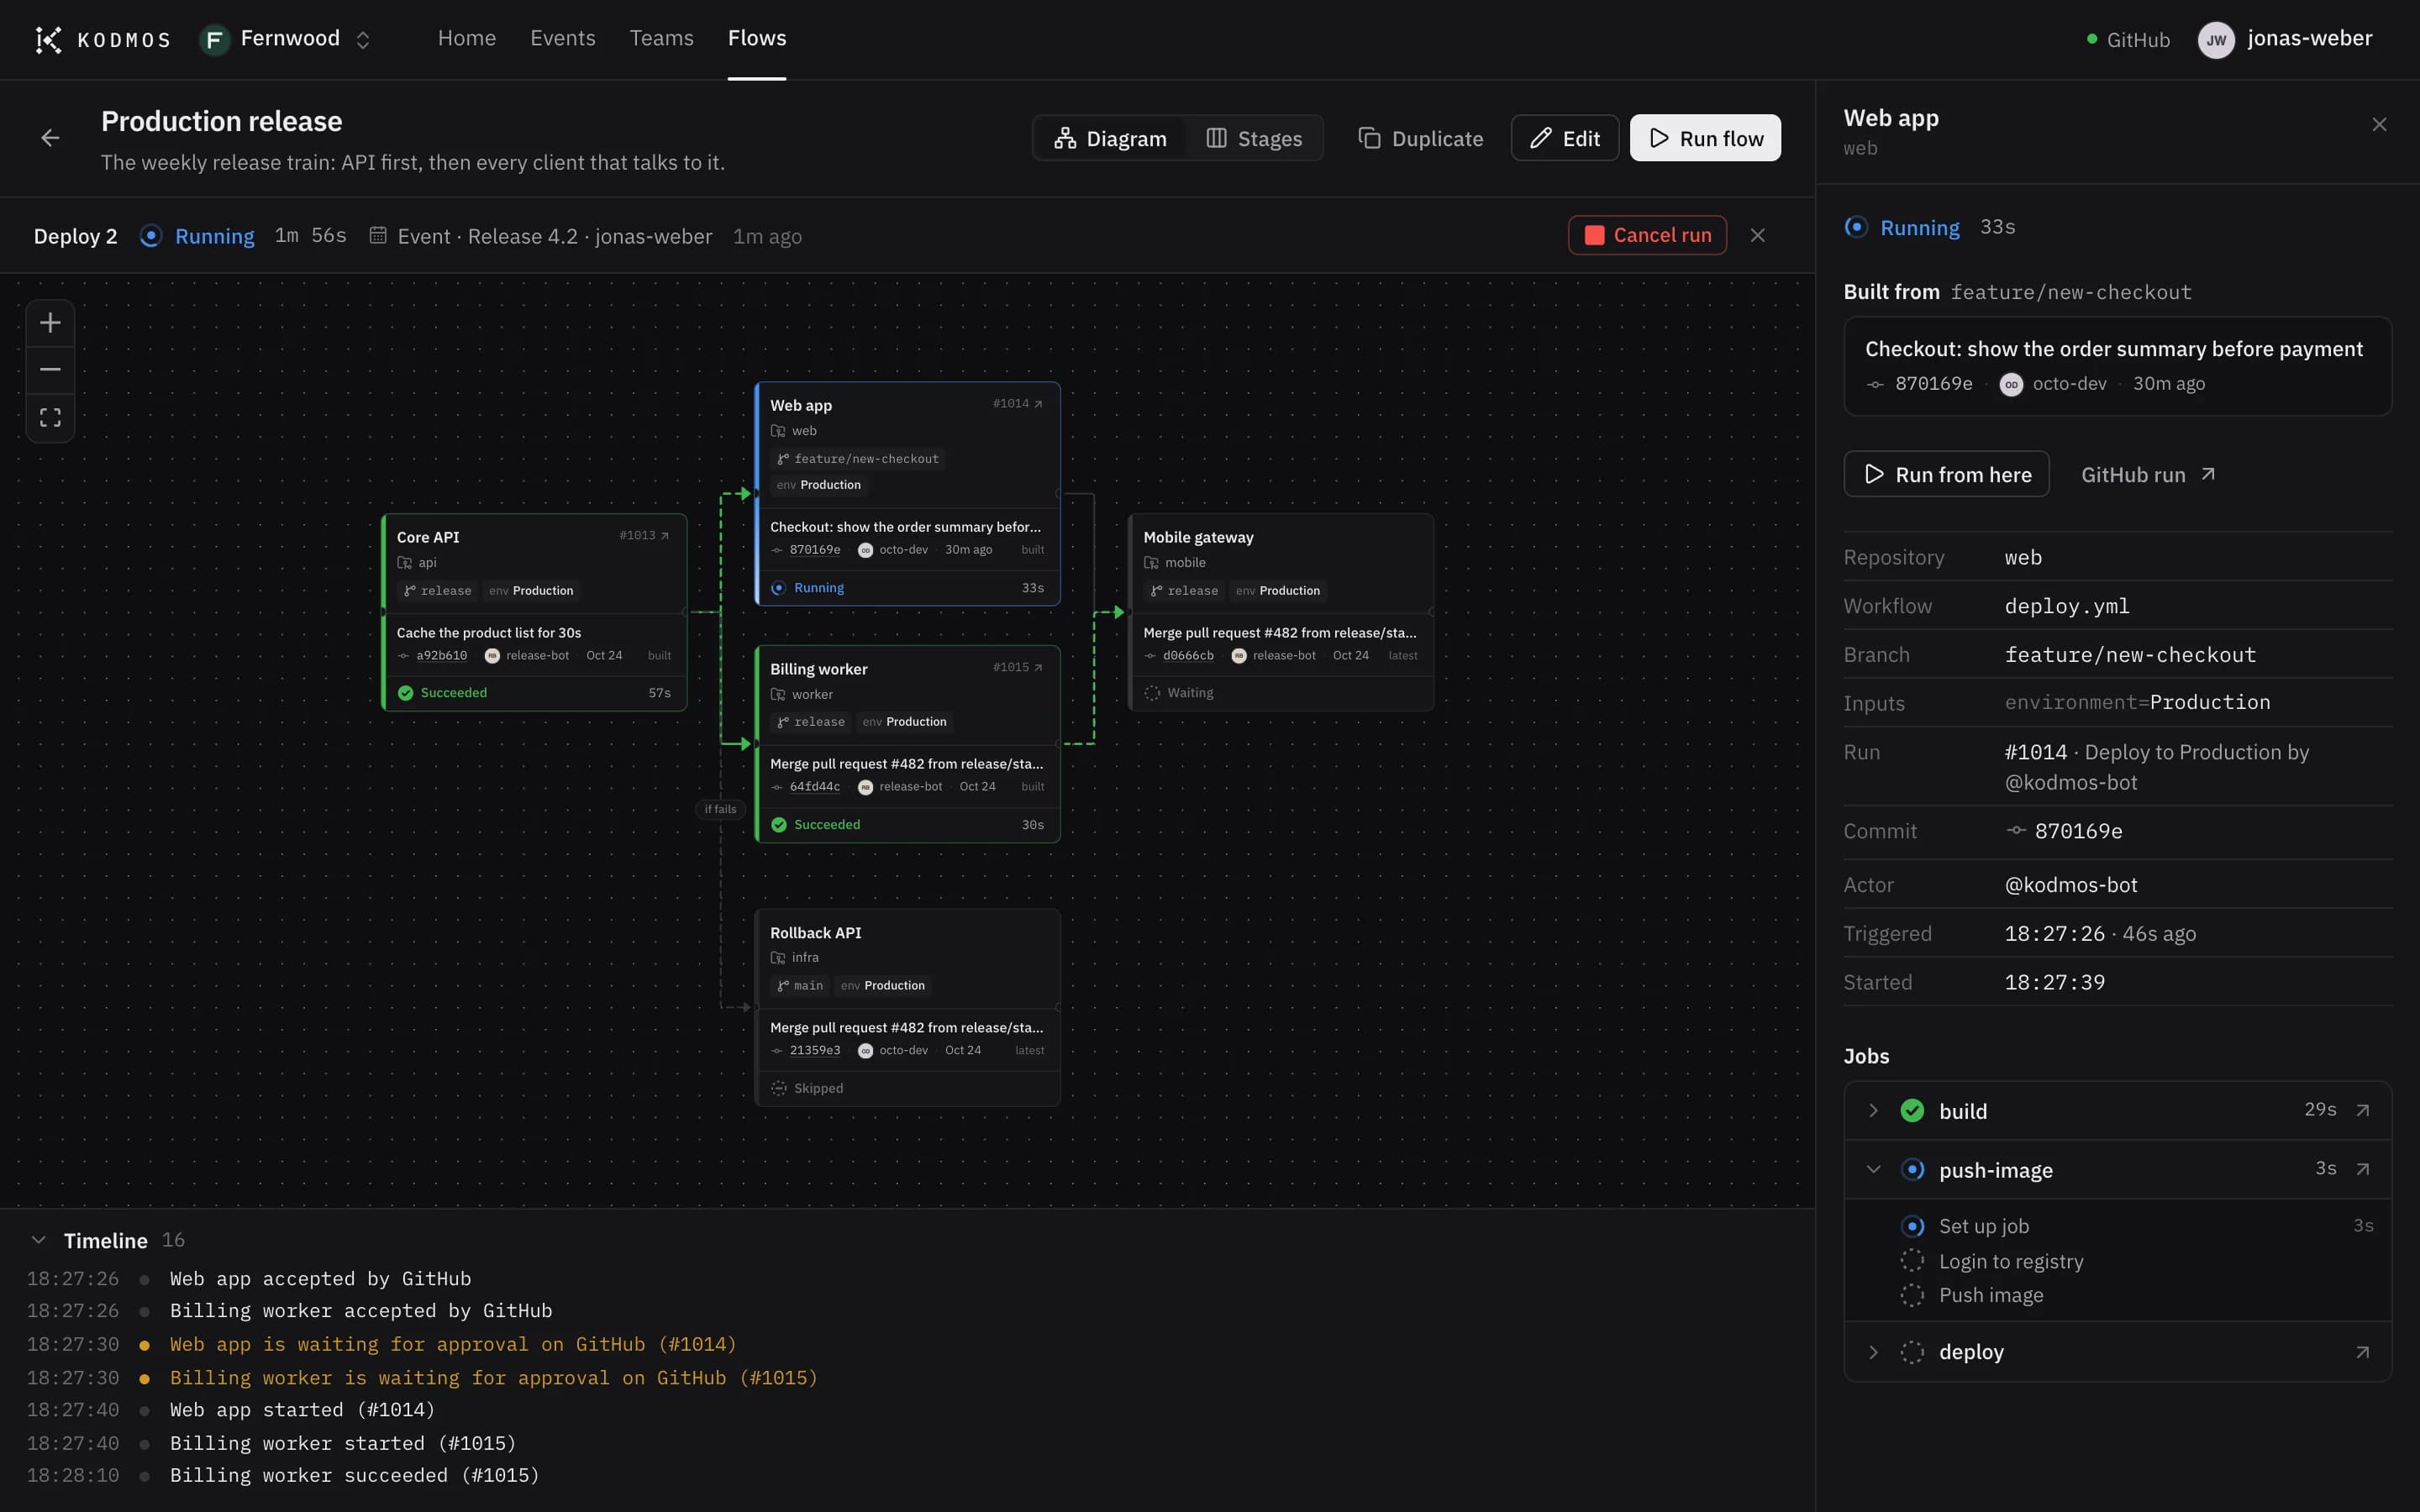This screenshot has width=2420, height=1512.
Task: Click the Kodmos logo icon
Action: pos(48,39)
